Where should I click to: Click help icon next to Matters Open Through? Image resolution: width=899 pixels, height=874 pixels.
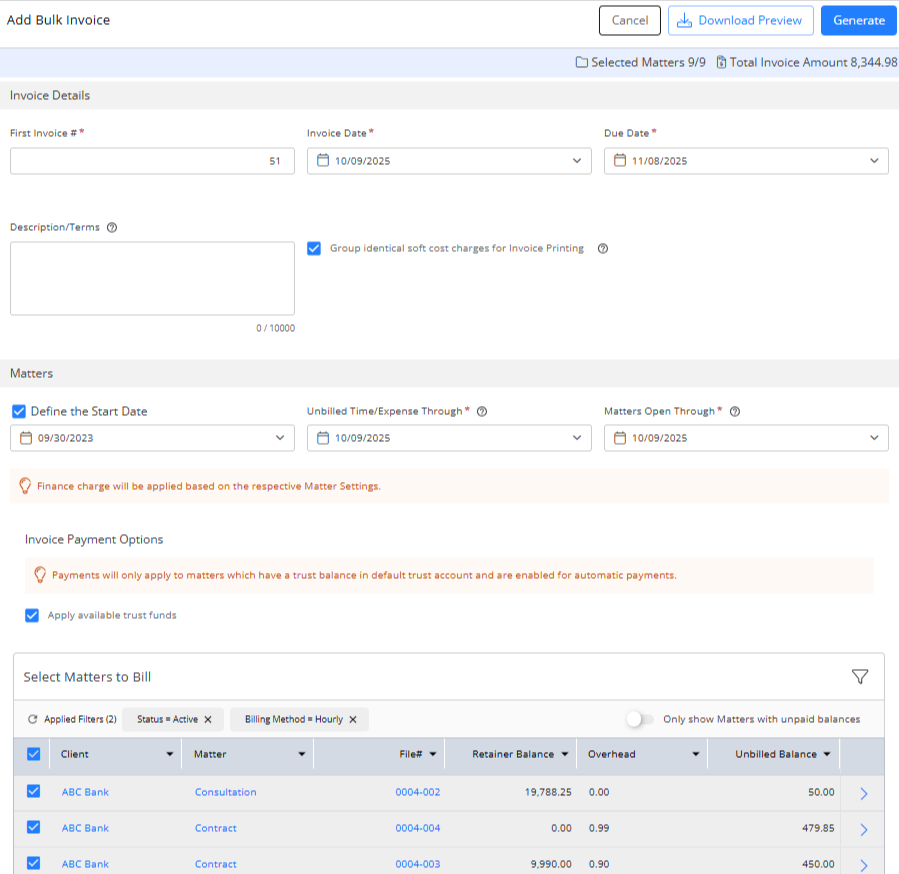(735, 411)
